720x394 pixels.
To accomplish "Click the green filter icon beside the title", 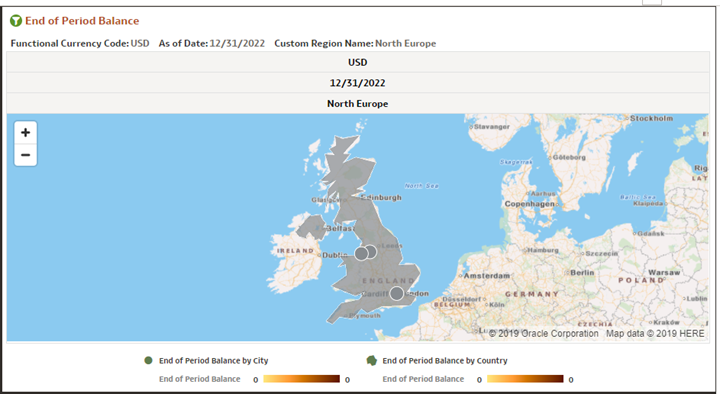I will point(16,21).
